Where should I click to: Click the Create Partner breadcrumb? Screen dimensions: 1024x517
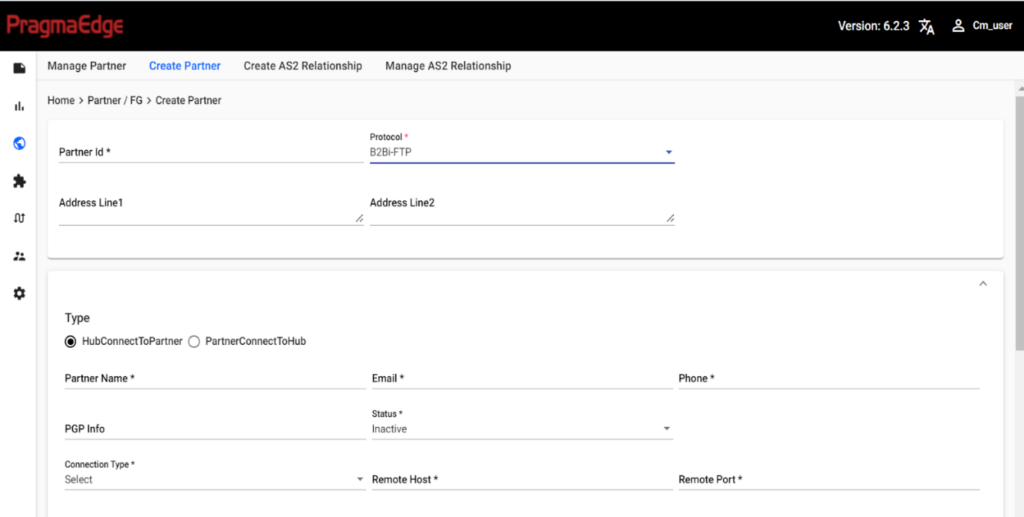tap(188, 101)
